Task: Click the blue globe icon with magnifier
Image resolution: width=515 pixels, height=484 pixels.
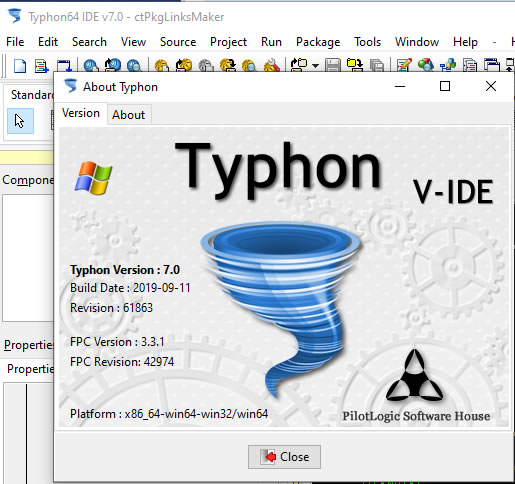Action: click(134, 65)
